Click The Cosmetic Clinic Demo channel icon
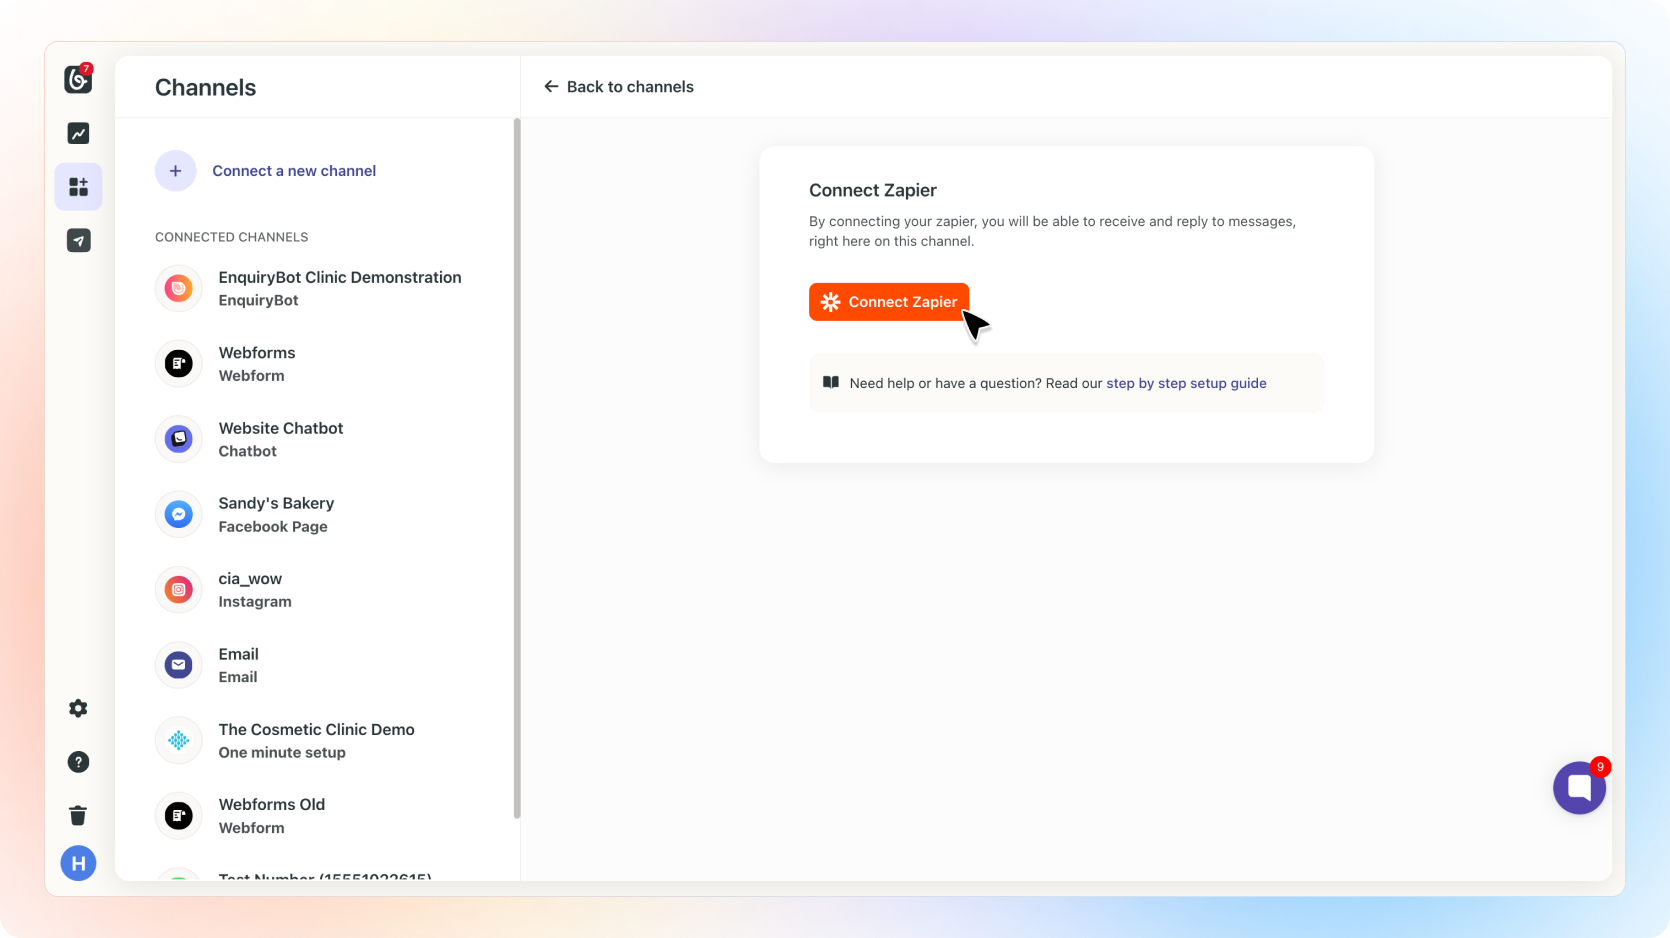 pos(179,740)
